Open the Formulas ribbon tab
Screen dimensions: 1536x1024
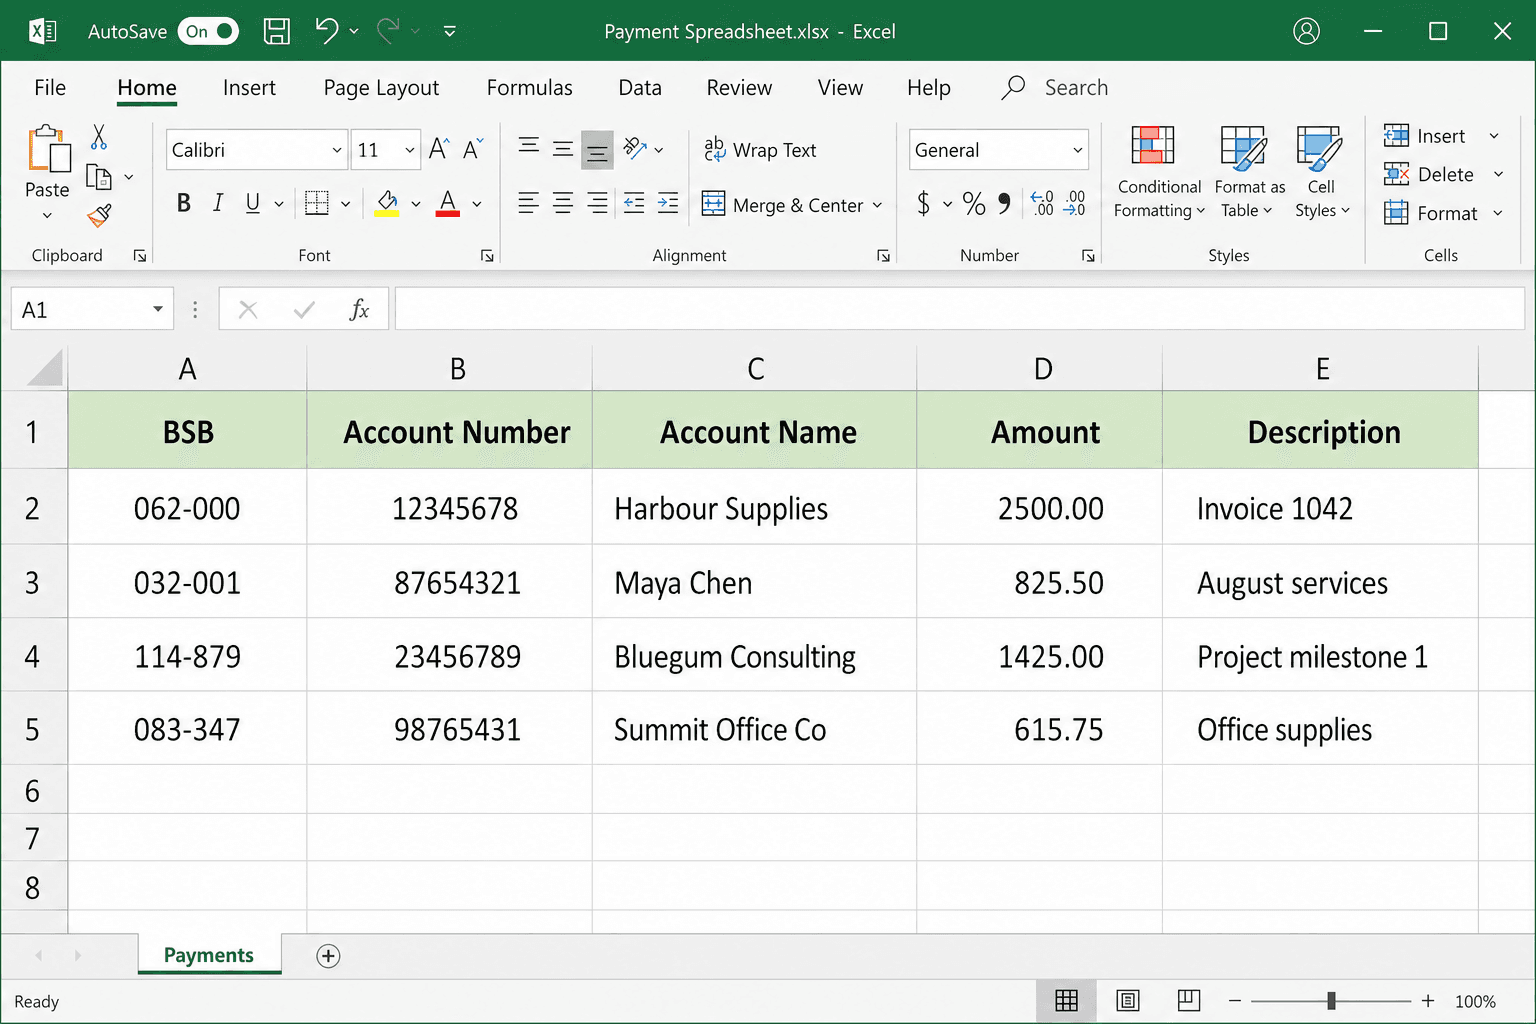[x=529, y=88]
